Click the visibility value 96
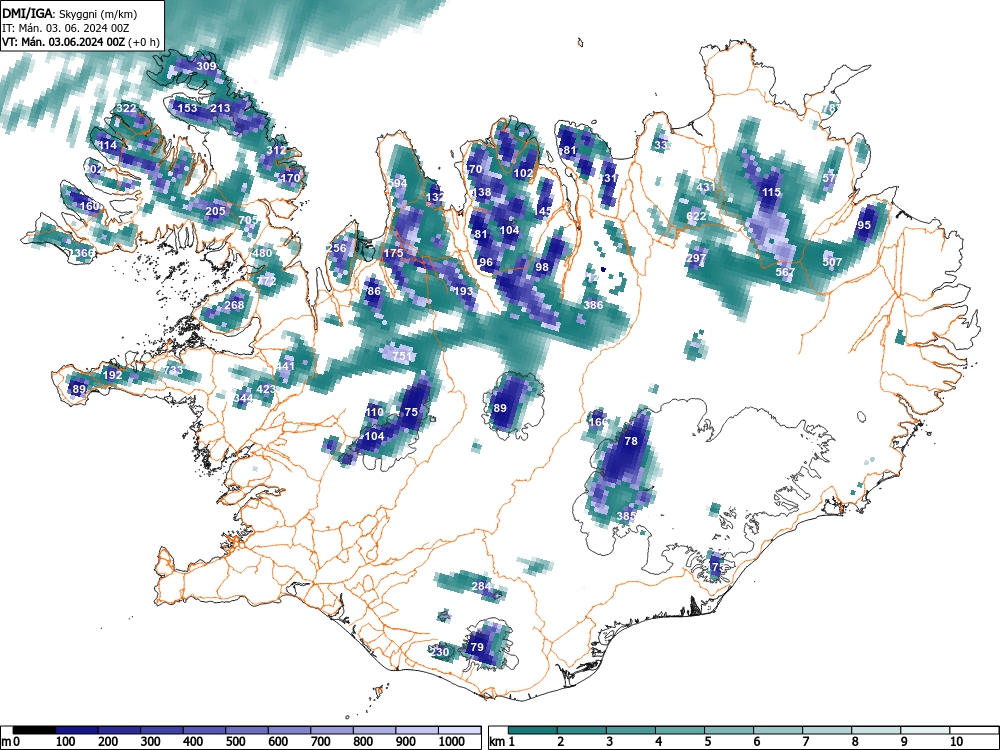Viewport: 1000px width, 750px height. (486, 262)
